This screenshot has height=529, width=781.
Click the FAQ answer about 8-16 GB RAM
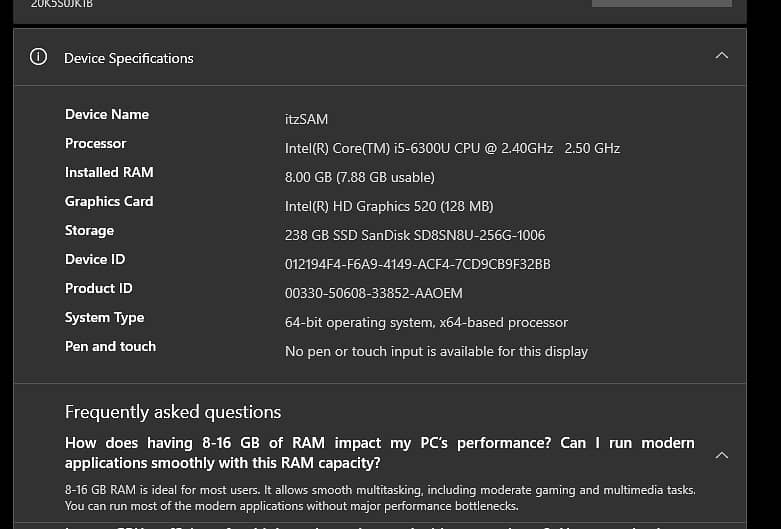pos(379,497)
